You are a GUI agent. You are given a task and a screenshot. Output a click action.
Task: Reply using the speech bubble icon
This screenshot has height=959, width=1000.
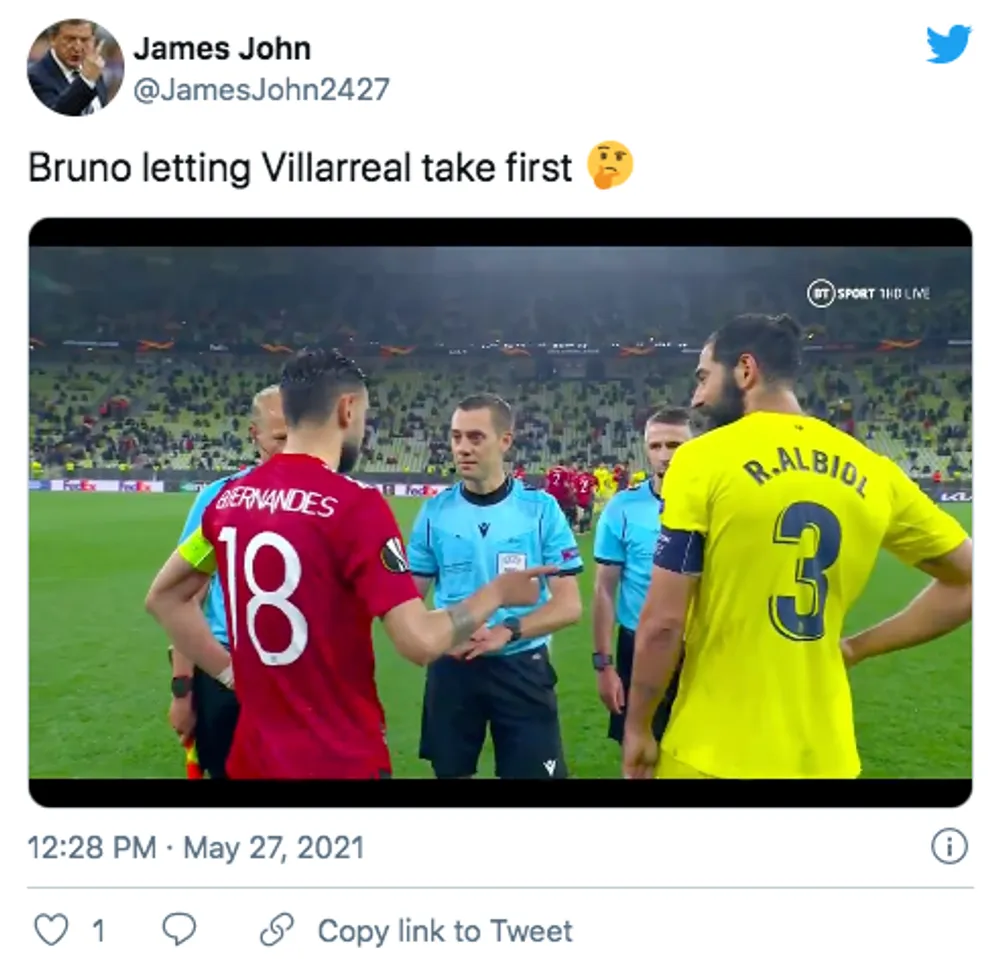click(179, 930)
